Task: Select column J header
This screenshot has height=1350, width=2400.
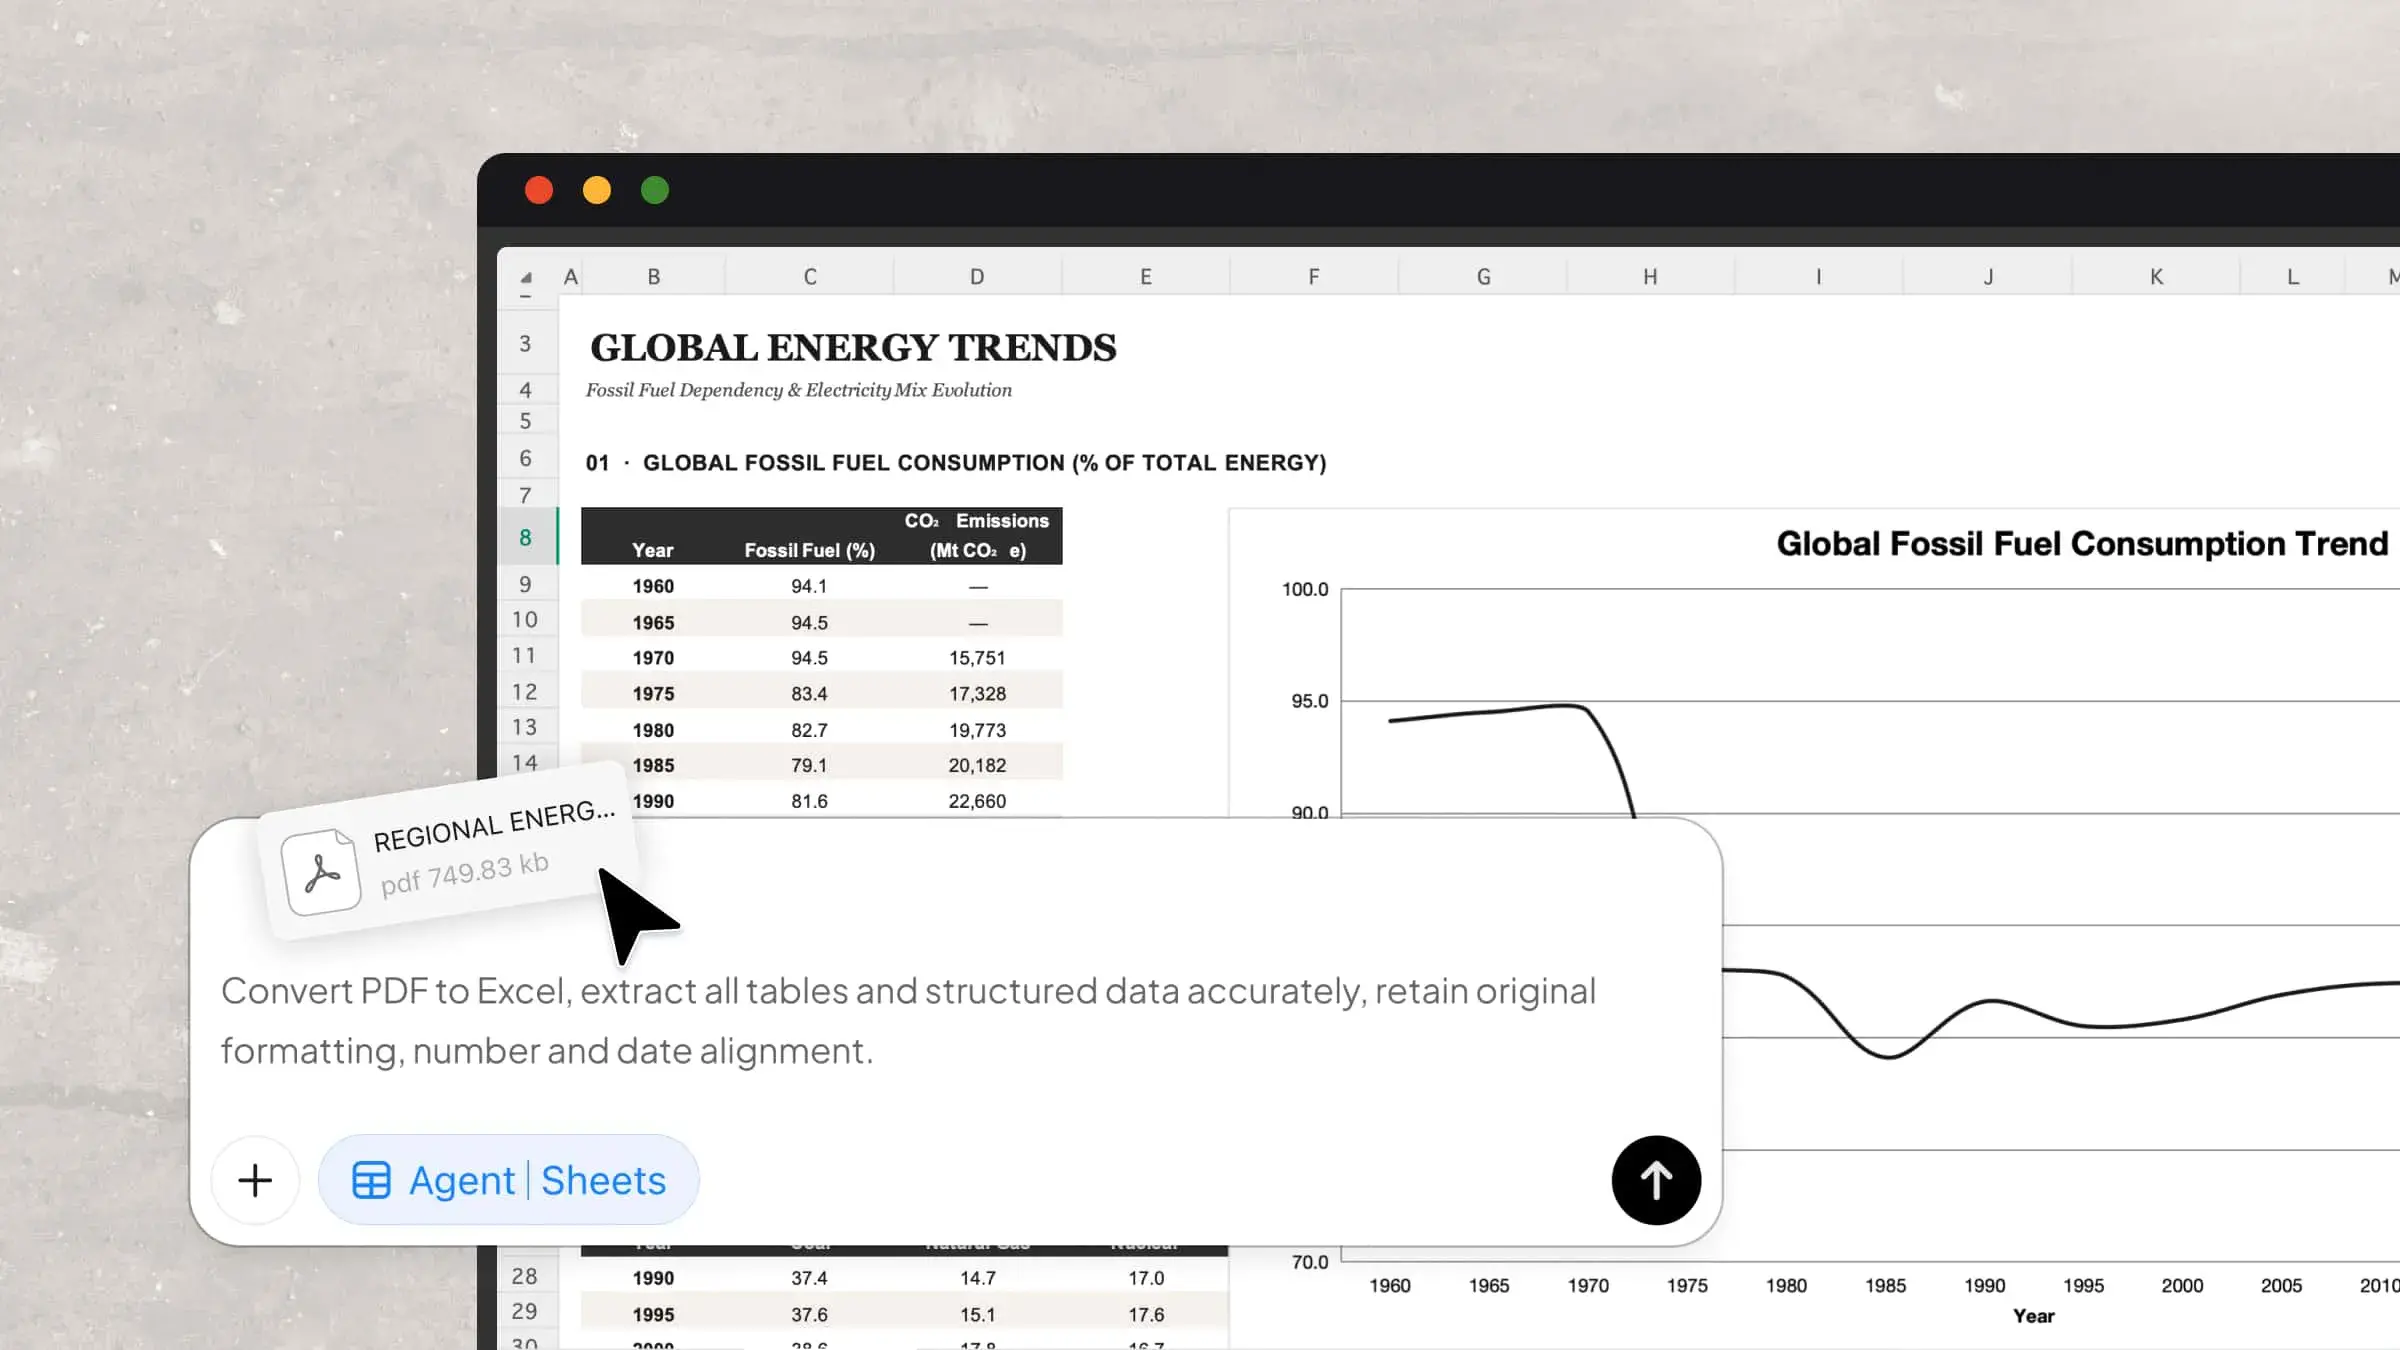Action: (1988, 277)
